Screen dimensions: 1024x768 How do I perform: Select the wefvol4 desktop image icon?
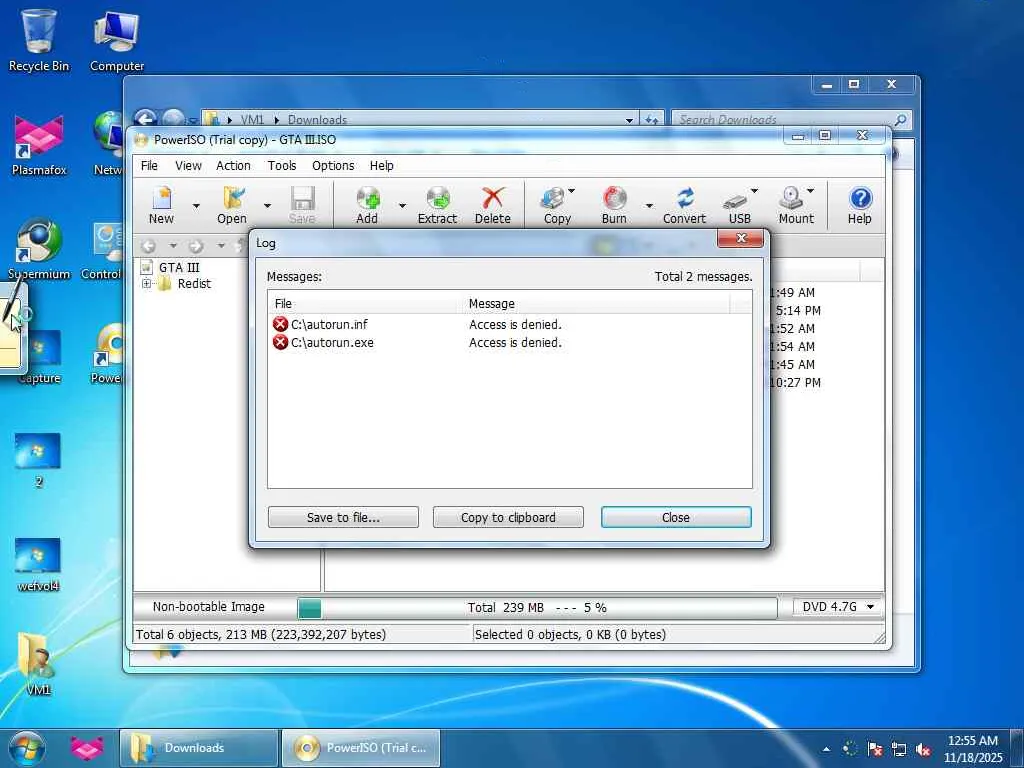tap(38, 564)
